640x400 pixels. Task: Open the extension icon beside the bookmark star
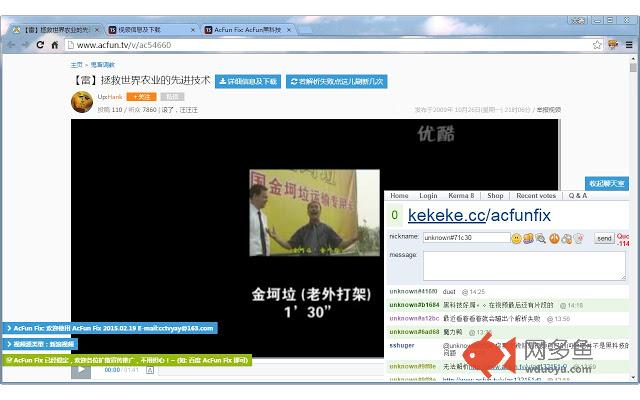(612, 45)
